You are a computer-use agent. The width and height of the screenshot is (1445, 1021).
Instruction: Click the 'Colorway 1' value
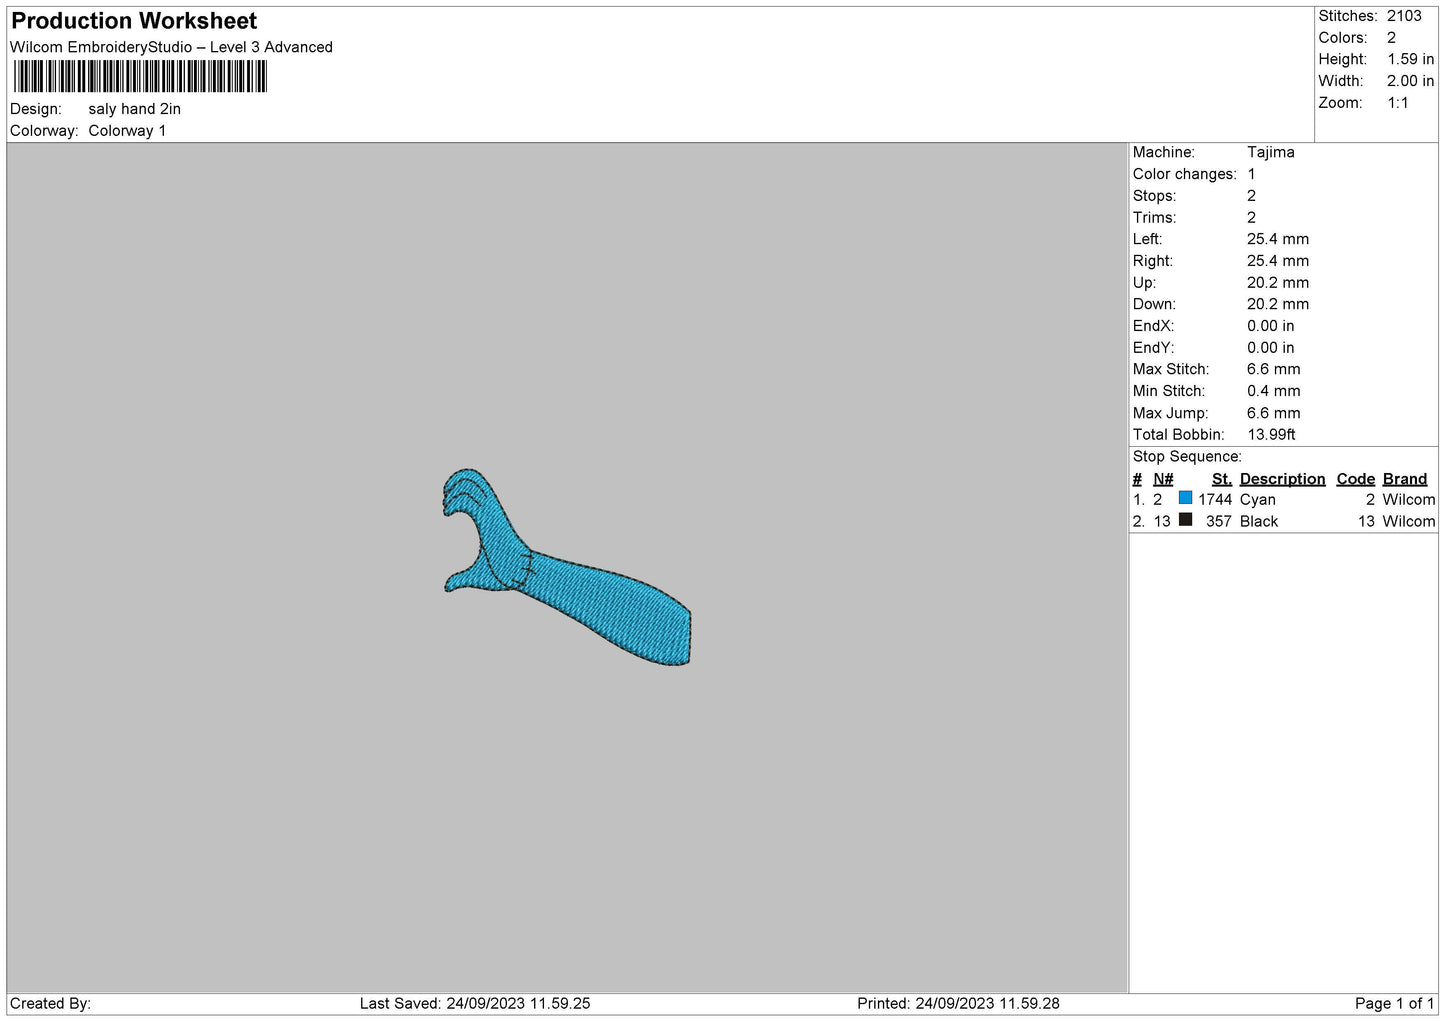(x=127, y=131)
